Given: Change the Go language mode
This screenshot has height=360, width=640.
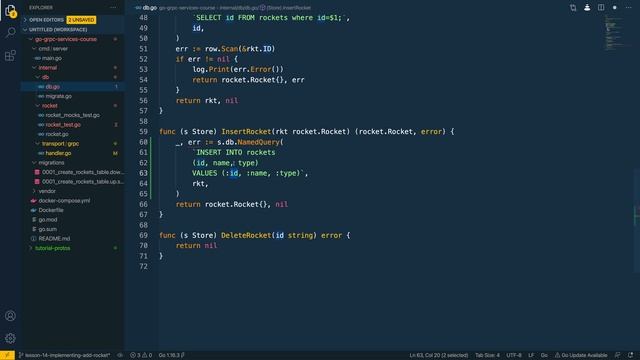Looking at the screenshot, I should [544, 355].
